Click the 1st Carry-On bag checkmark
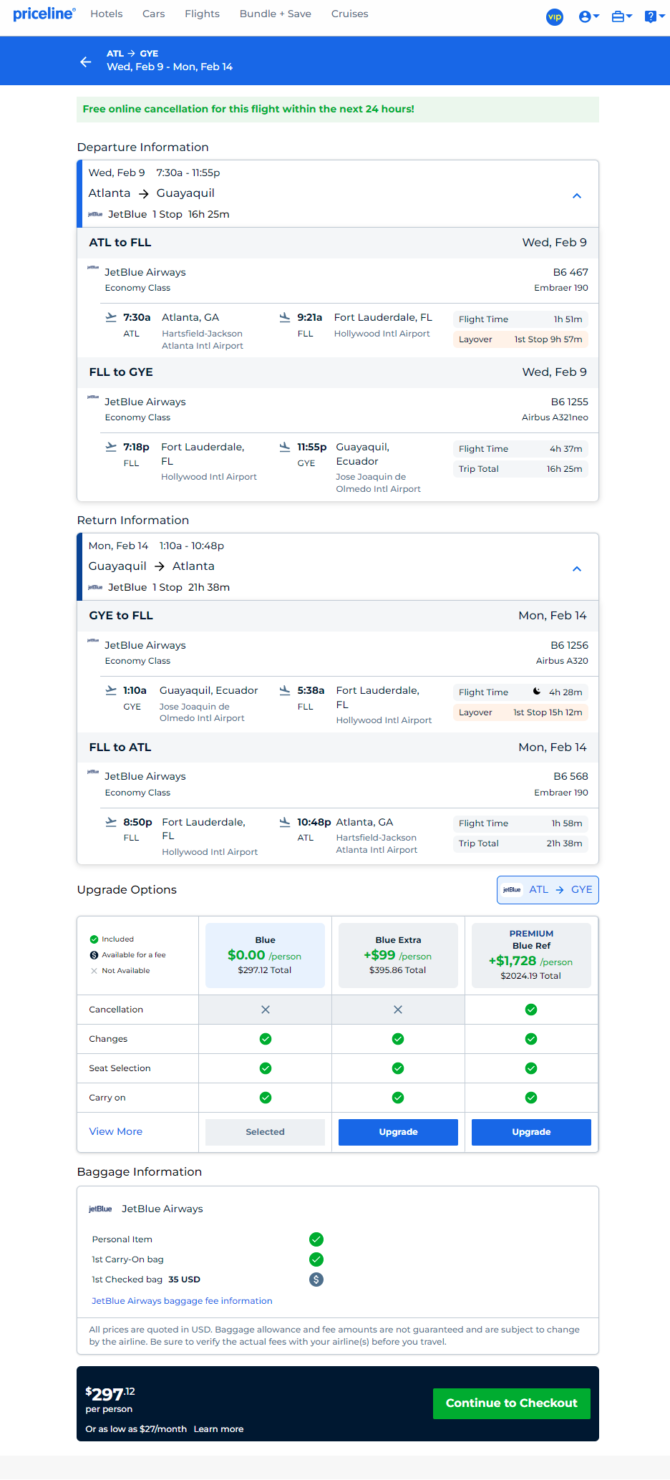The image size is (670, 1480). coord(316,1259)
